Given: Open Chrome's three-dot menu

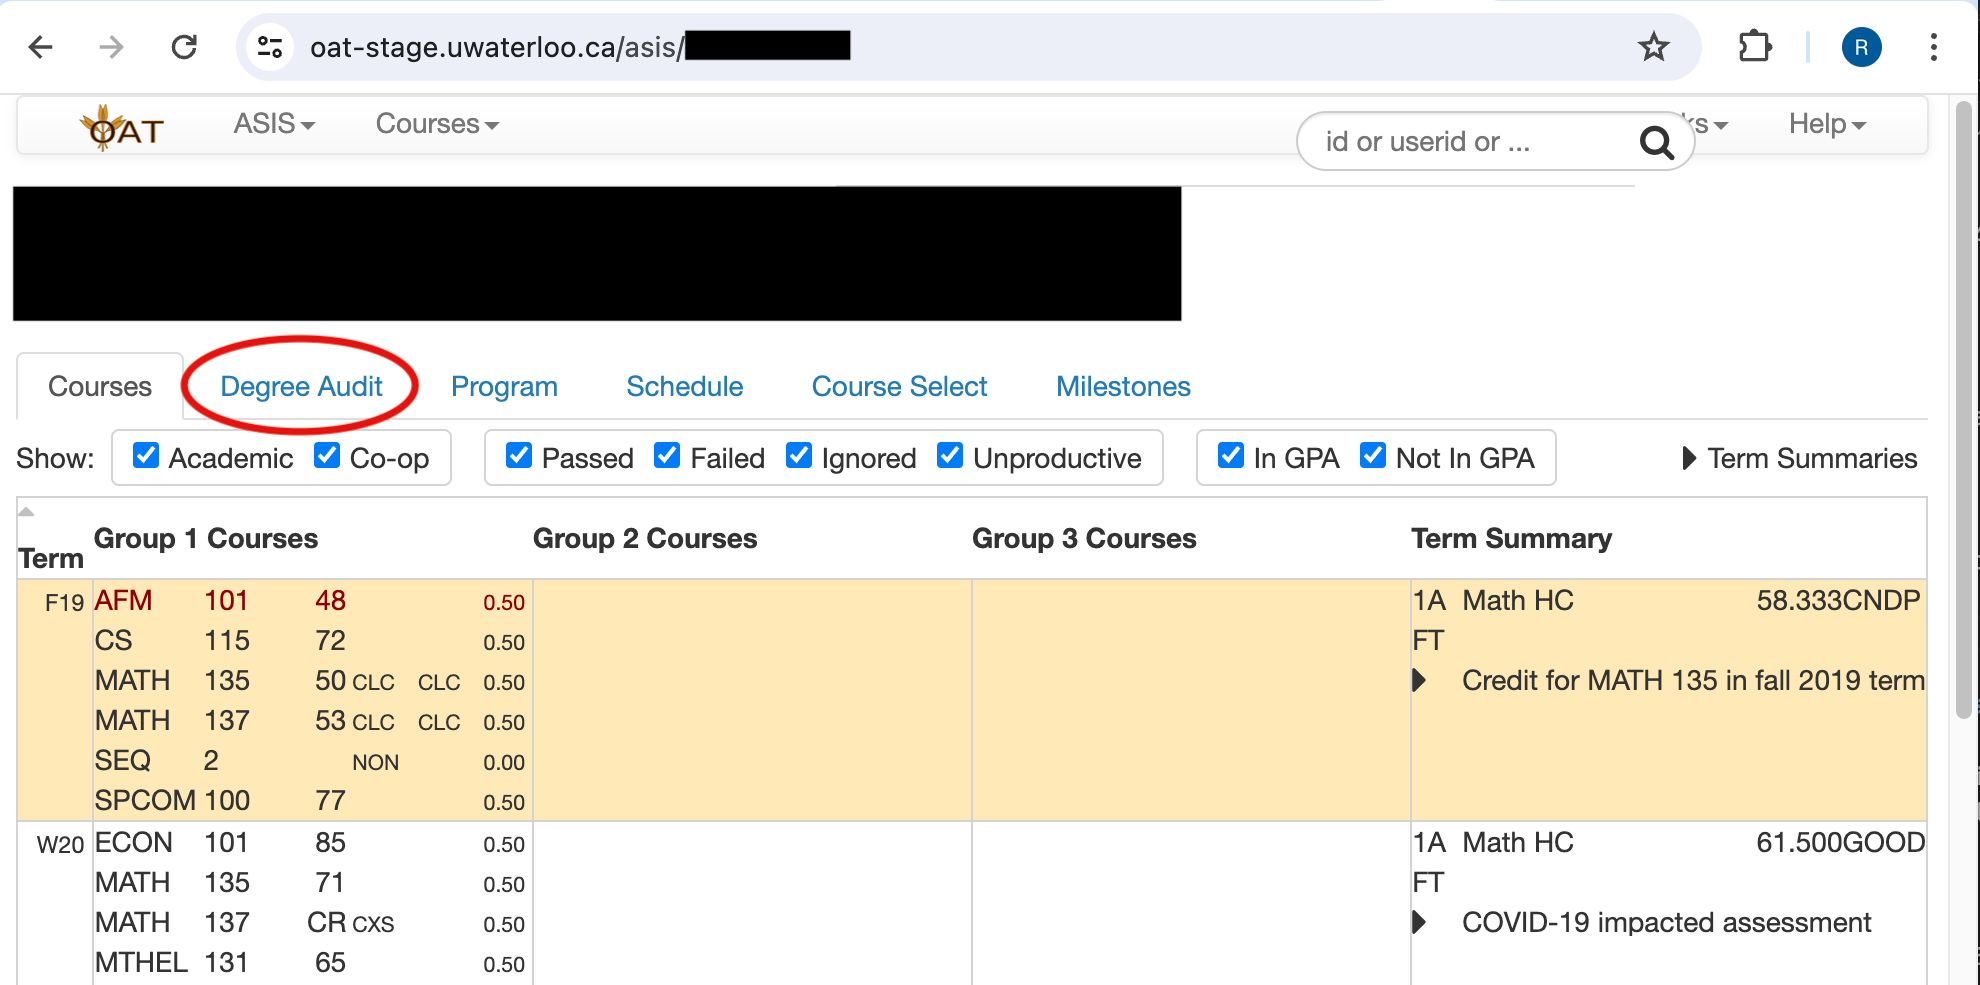Looking at the screenshot, I should 1933,46.
